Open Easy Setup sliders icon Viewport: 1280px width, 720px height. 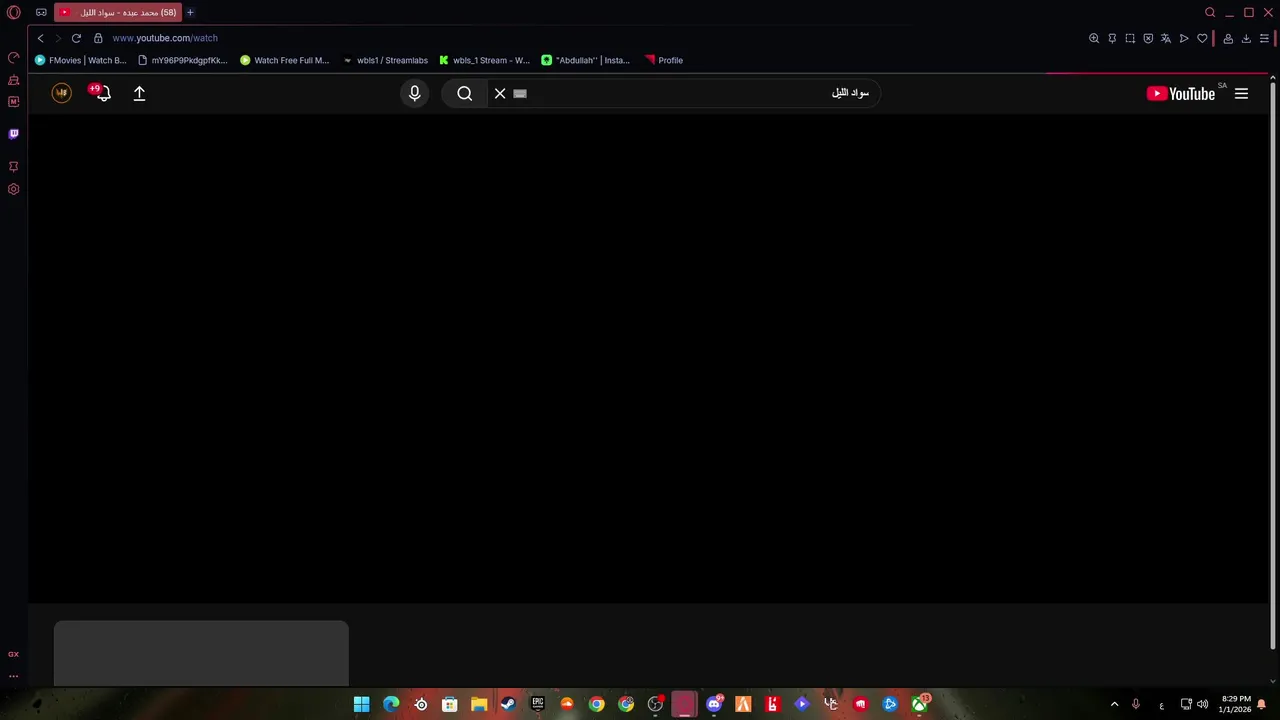point(1264,38)
